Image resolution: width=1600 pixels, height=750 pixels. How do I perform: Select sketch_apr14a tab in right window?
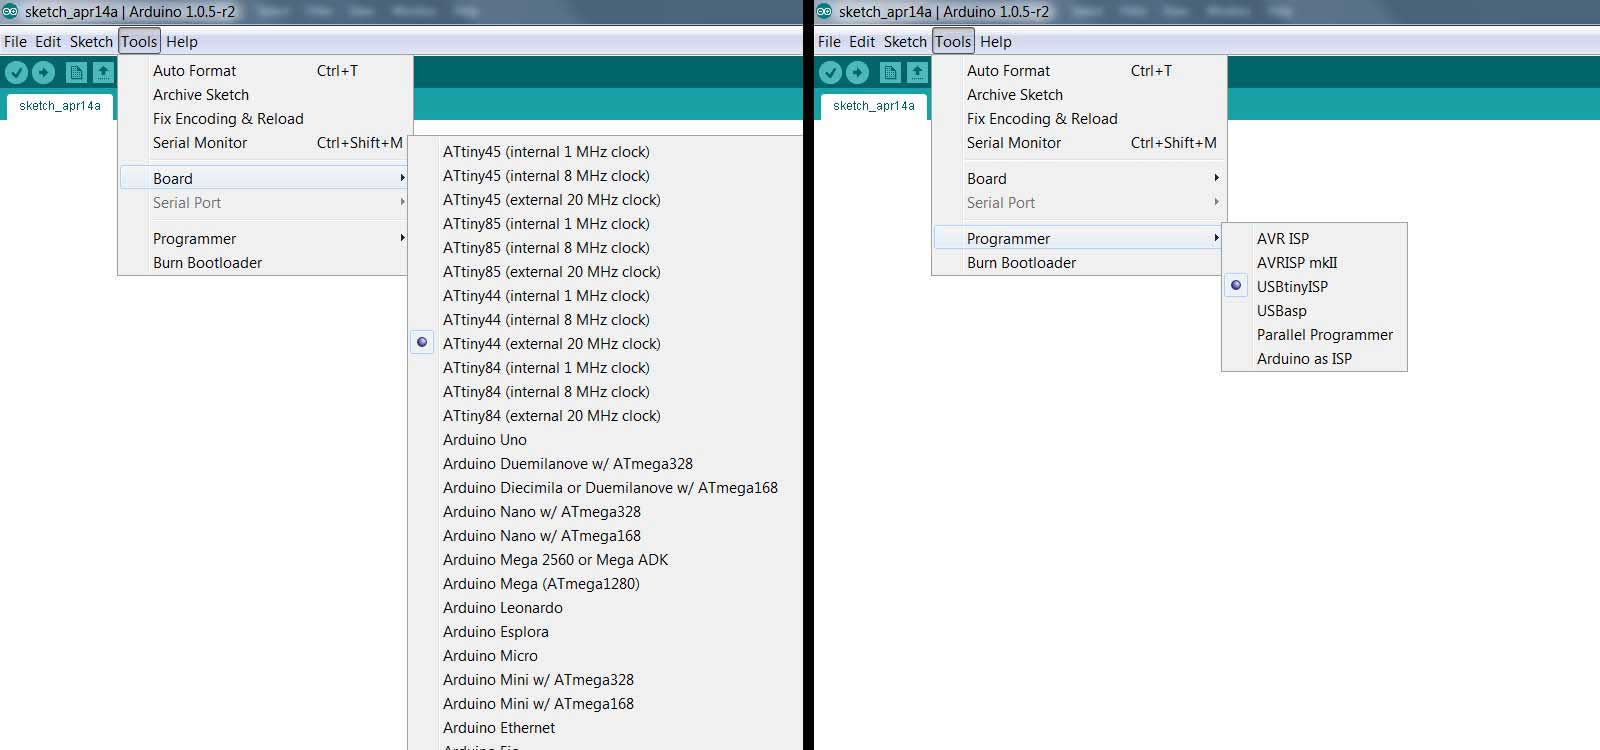coord(874,106)
